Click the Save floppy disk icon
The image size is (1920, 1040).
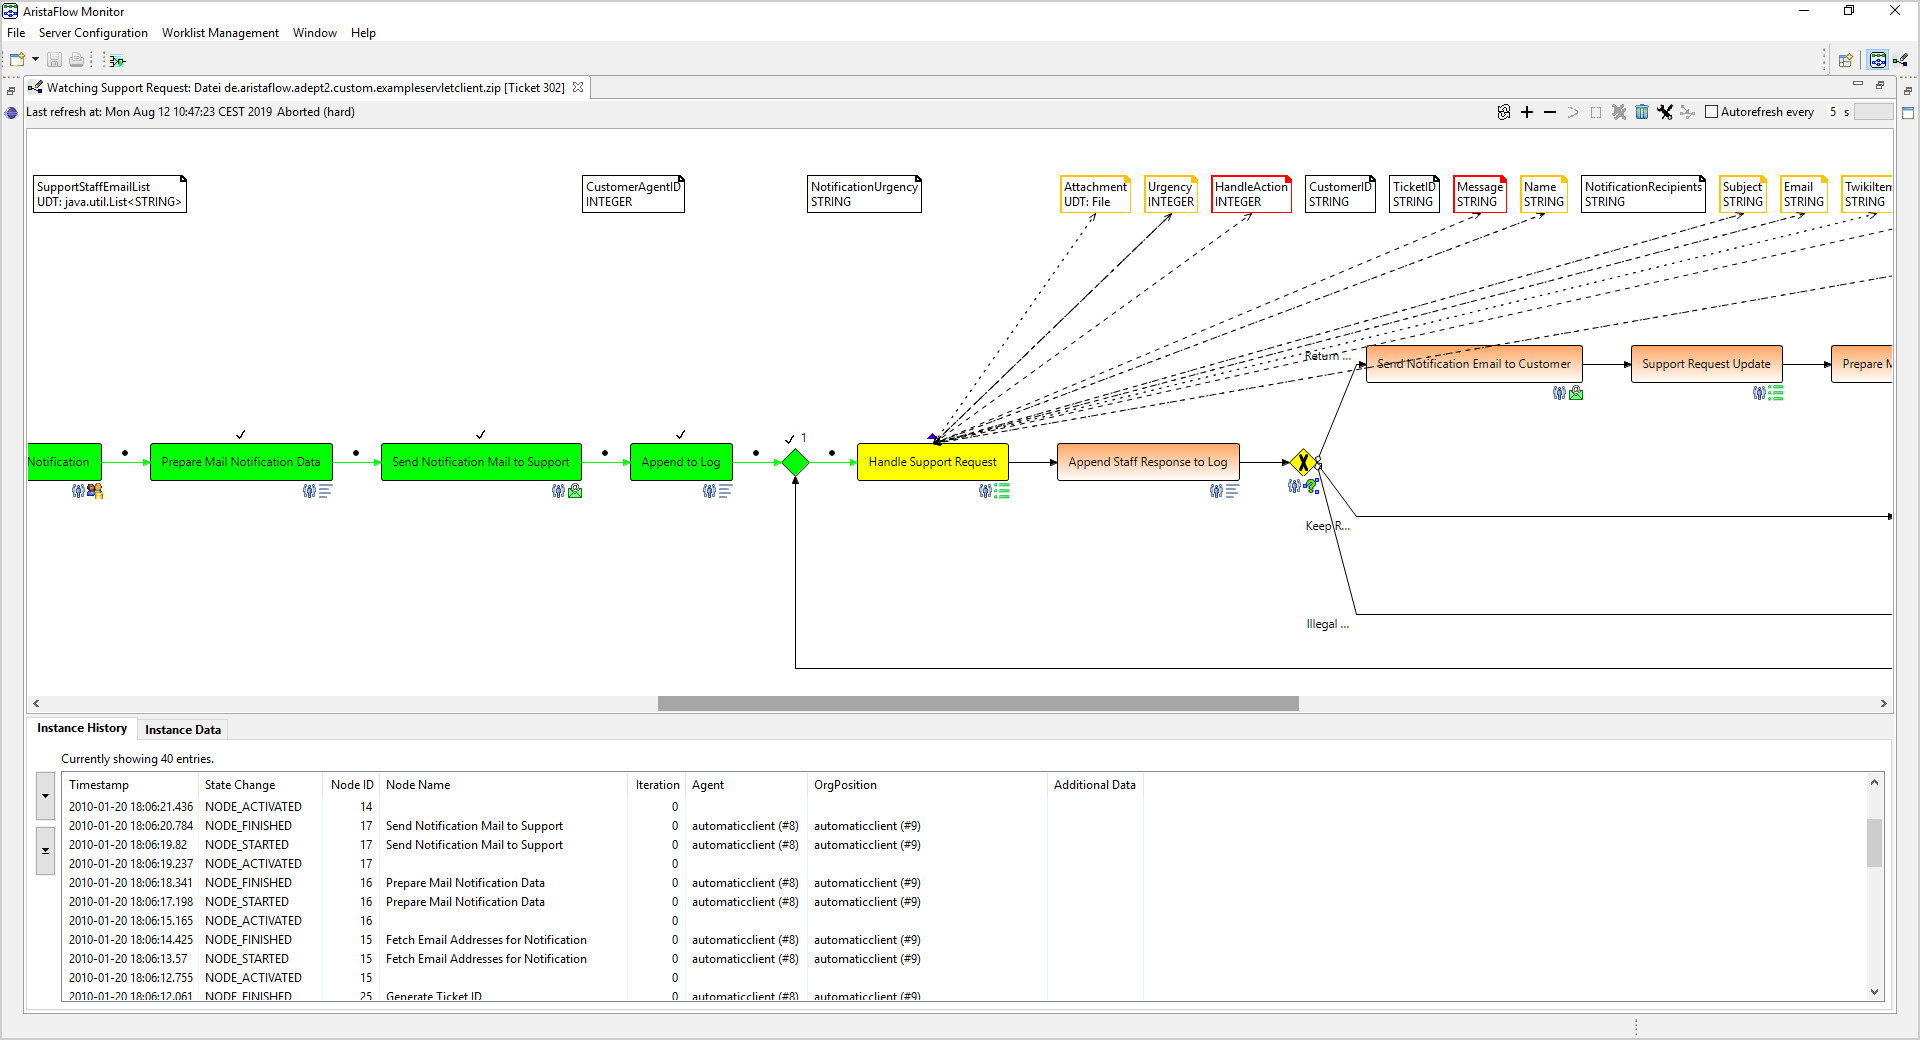pos(55,60)
